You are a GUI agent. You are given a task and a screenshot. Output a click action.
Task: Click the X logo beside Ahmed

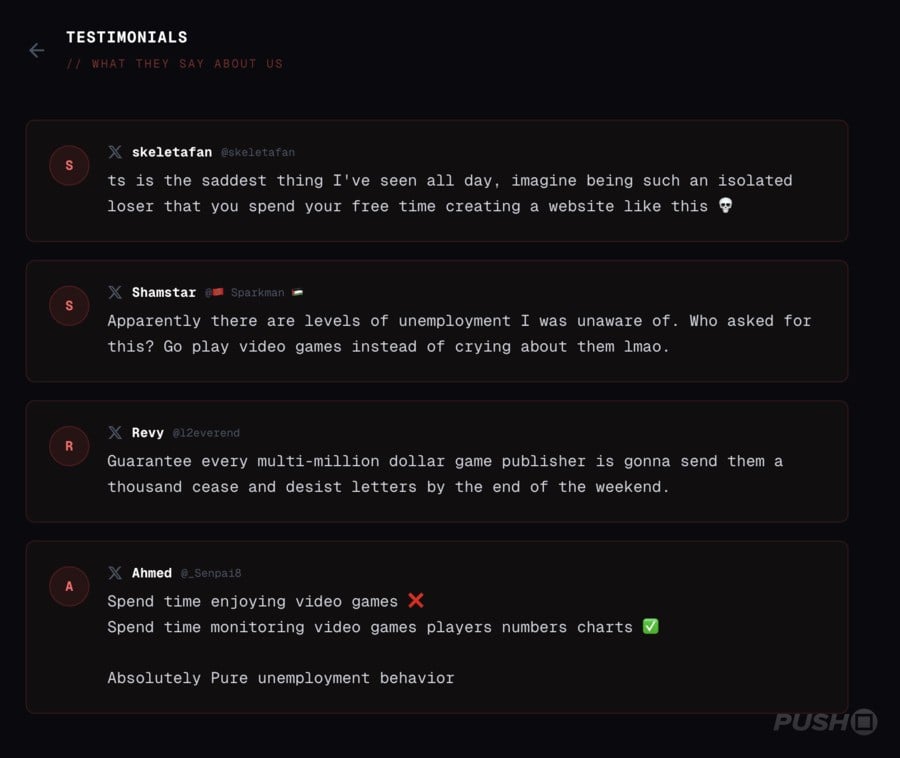pyautogui.click(x=116, y=573)
